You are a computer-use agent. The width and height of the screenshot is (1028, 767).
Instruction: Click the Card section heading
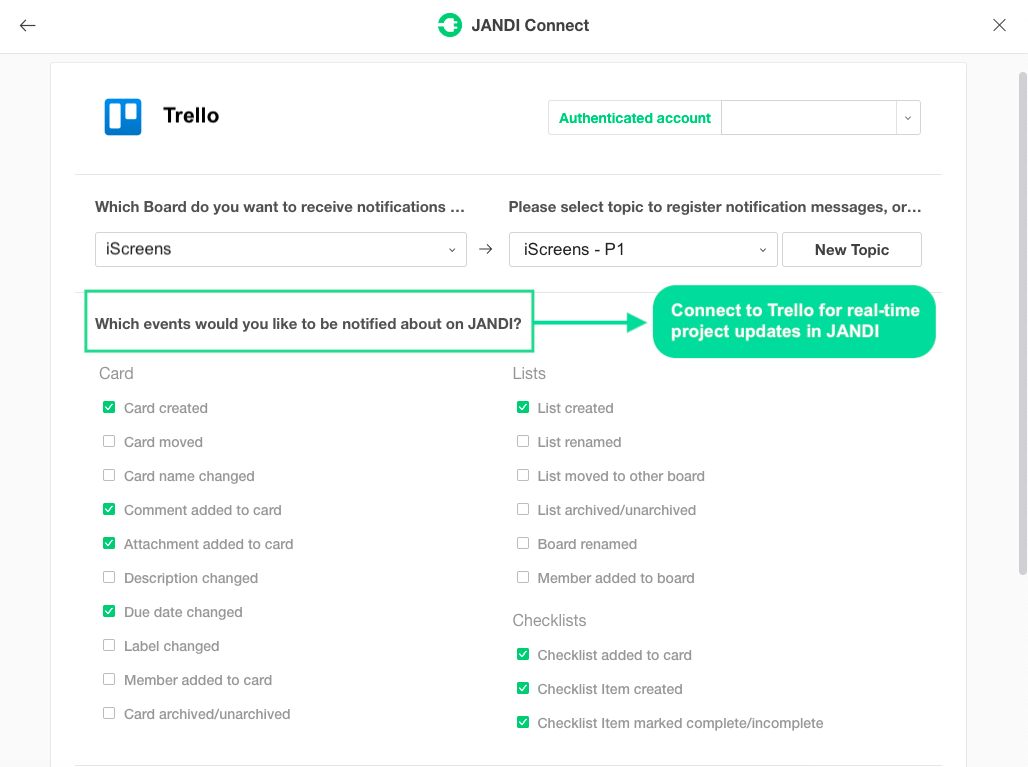point(116,374)
